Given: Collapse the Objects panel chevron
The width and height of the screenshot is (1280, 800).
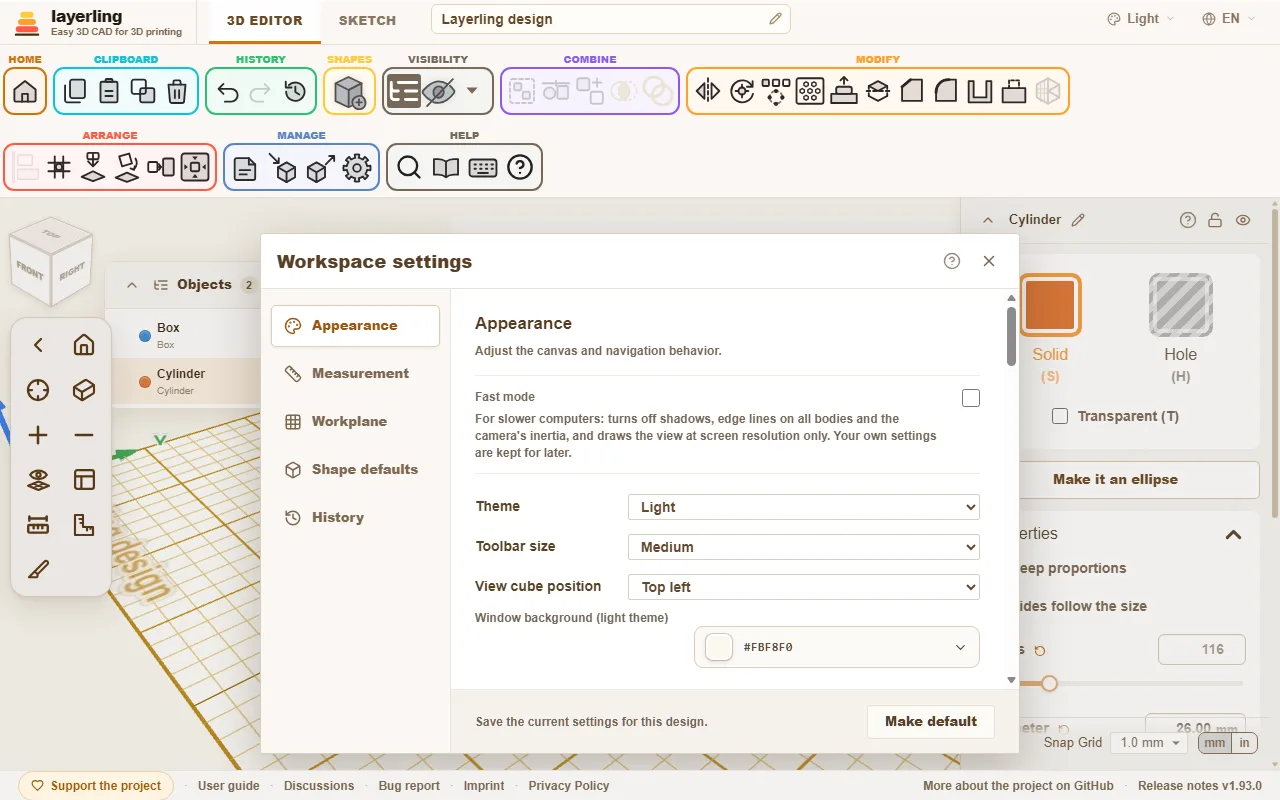Looking at the screenshot, I should pyautogui.click(x=131, y=285).
